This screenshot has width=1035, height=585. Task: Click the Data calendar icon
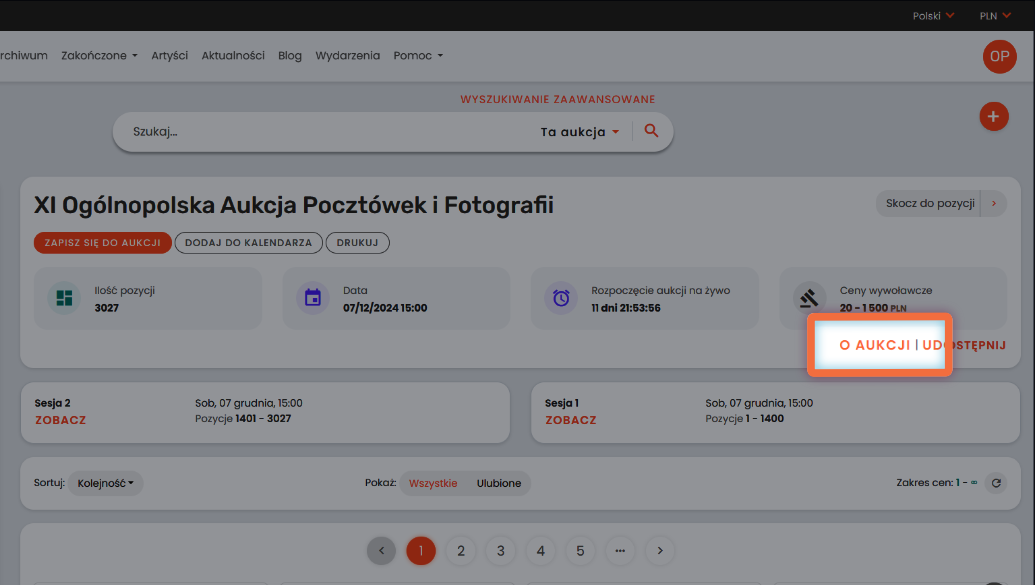313,298
